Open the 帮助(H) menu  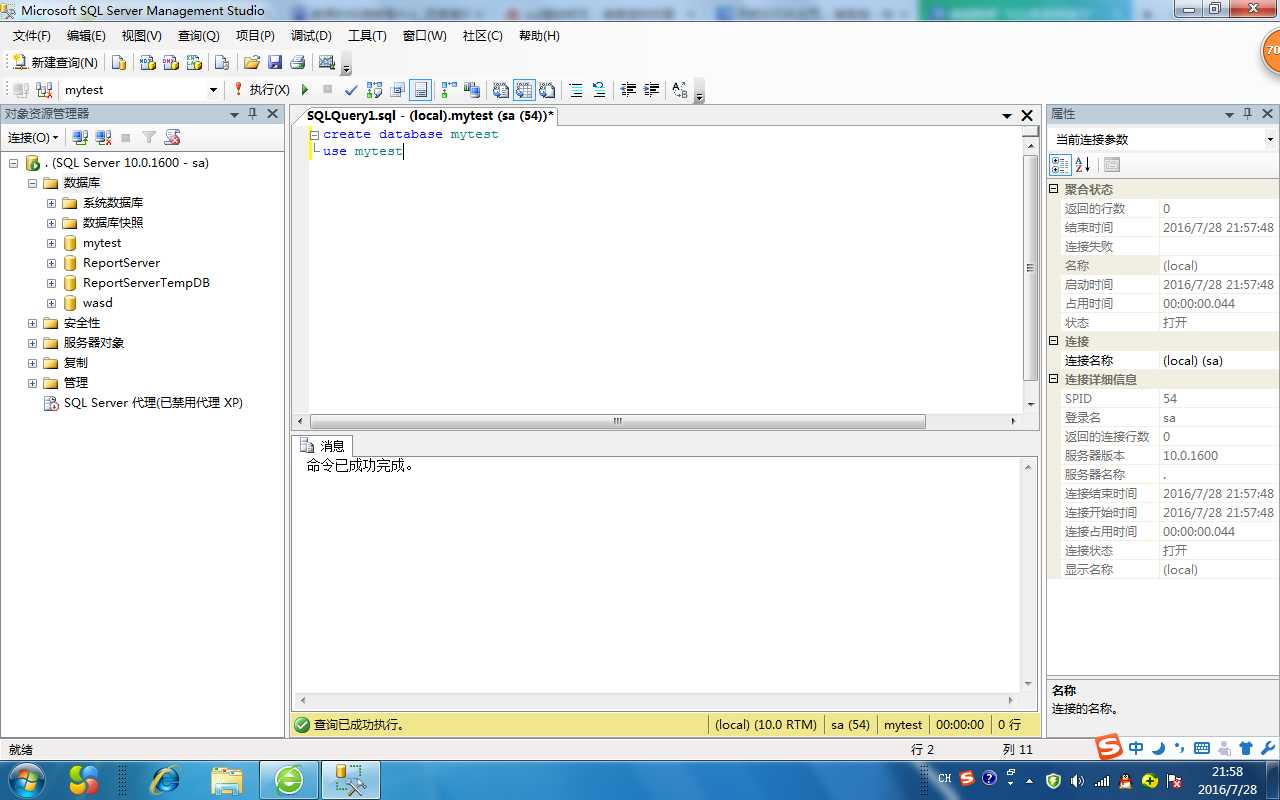pyautogui.click(x=539, y=36)
